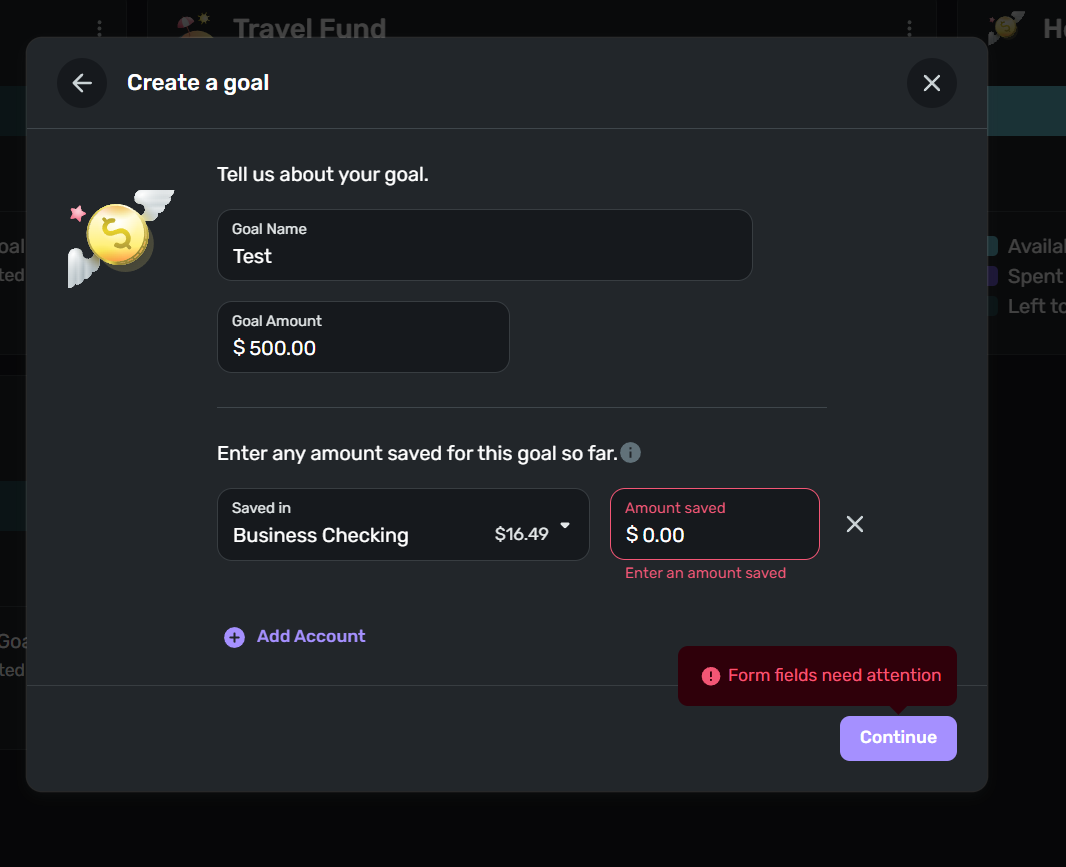Click the error alert icon in the tooltip
The image size is (1066, 867).
click(x=710, y=676)
